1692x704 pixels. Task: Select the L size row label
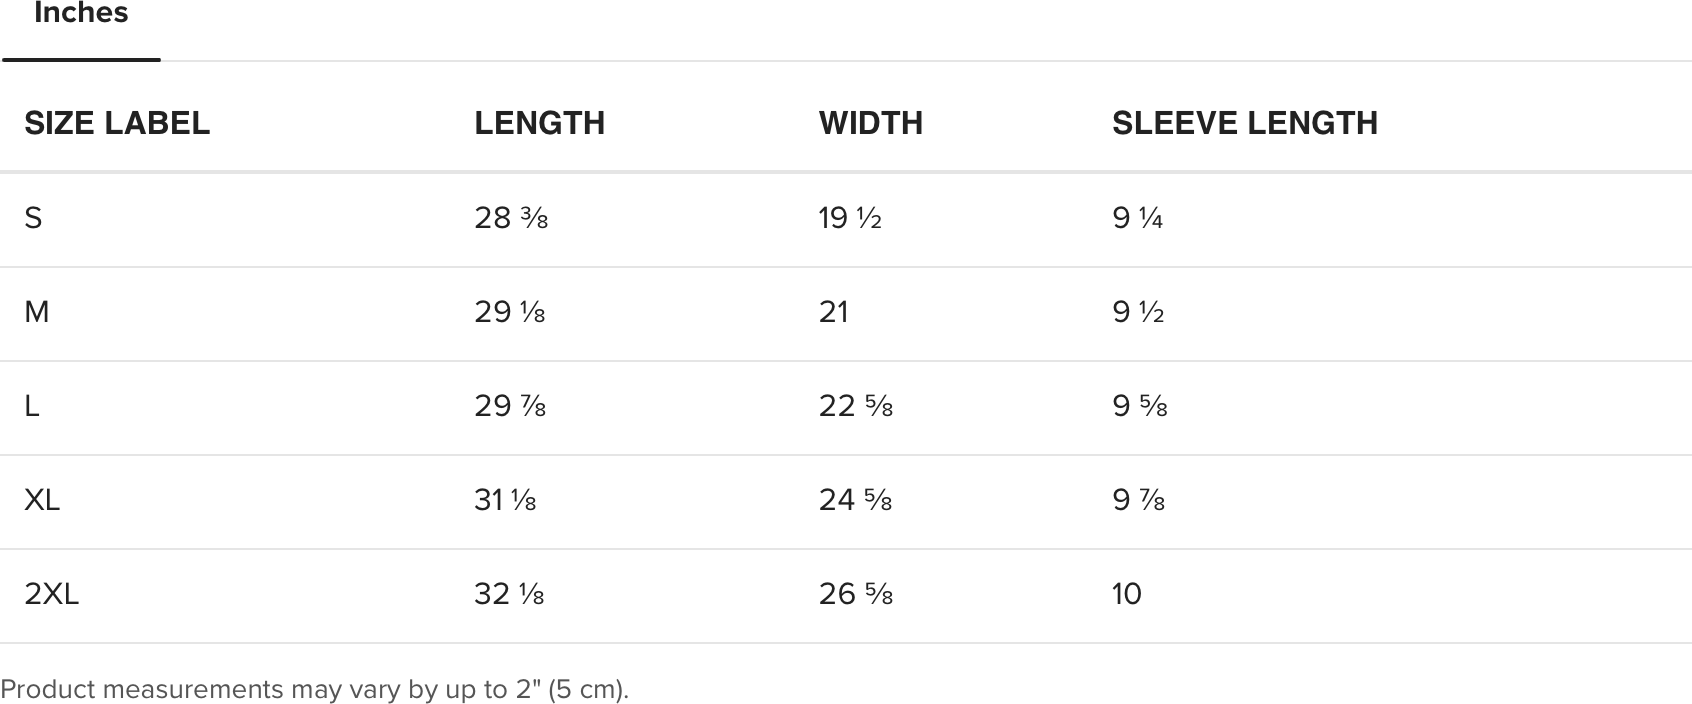[x=32, y=406]
